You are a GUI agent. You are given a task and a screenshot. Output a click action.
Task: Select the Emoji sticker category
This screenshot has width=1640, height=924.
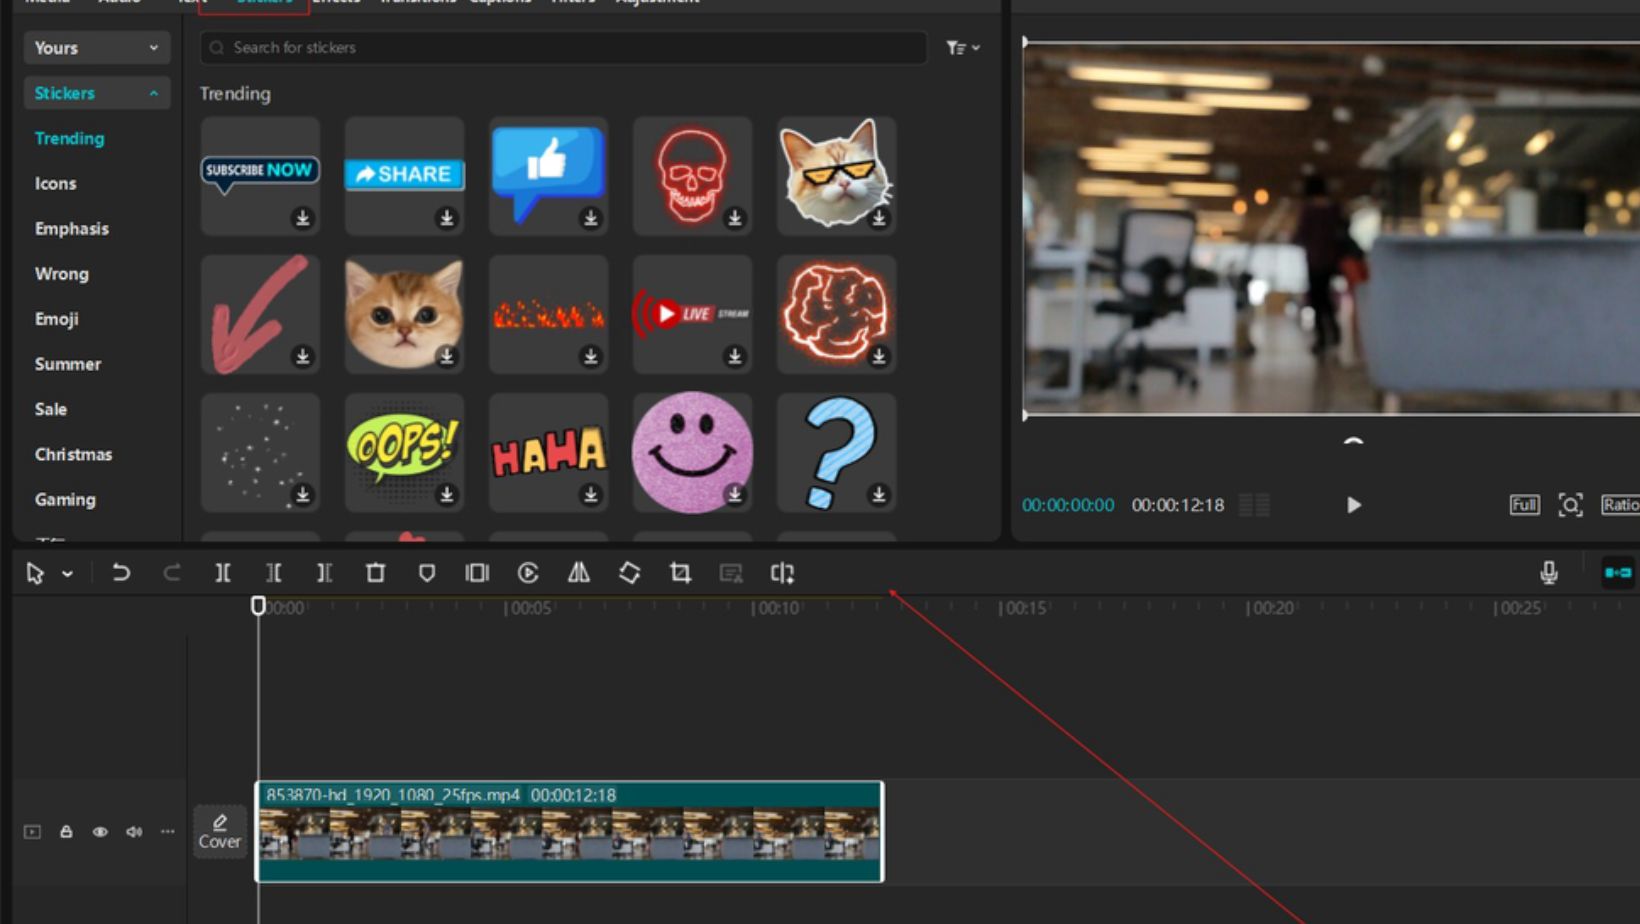point(56,319)
